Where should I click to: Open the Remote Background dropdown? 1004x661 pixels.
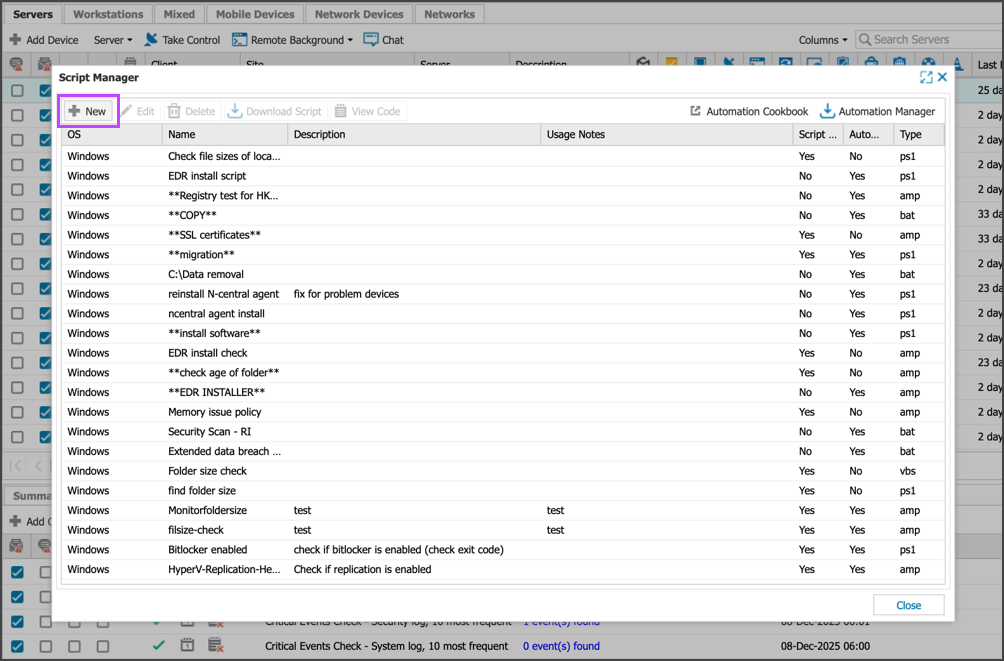pos(293,40)
